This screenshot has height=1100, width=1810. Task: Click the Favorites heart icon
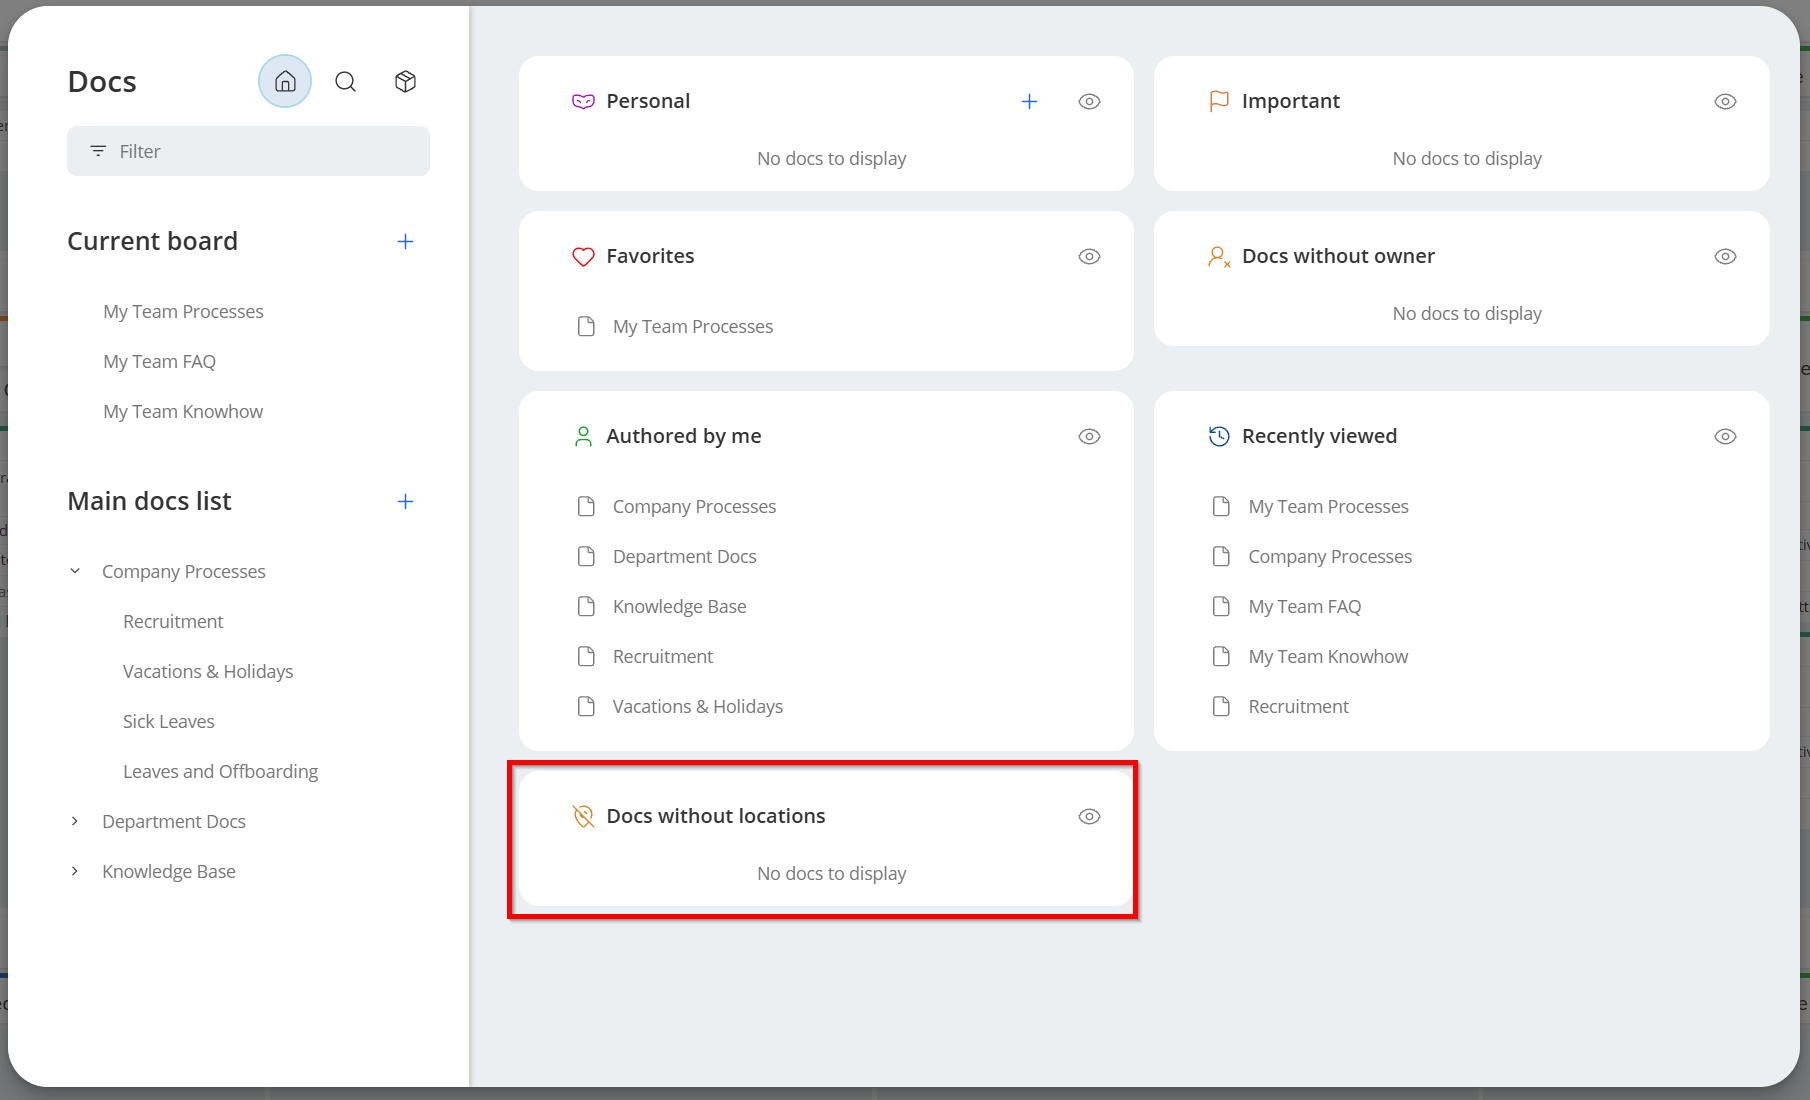[583, 256]
